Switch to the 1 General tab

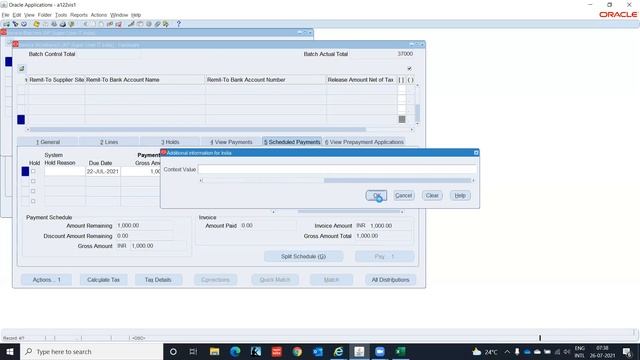point(48,142)
